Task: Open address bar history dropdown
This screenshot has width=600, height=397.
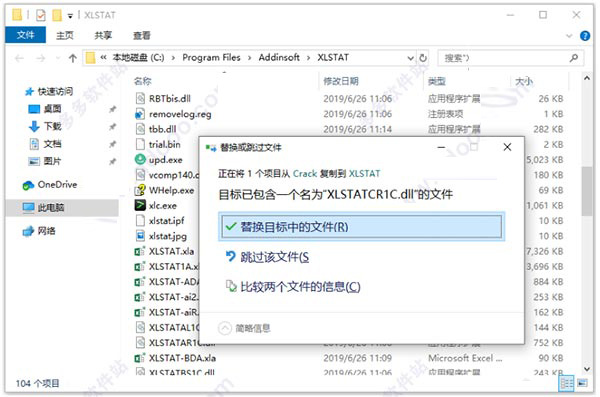Action: (x=411, y=58)
